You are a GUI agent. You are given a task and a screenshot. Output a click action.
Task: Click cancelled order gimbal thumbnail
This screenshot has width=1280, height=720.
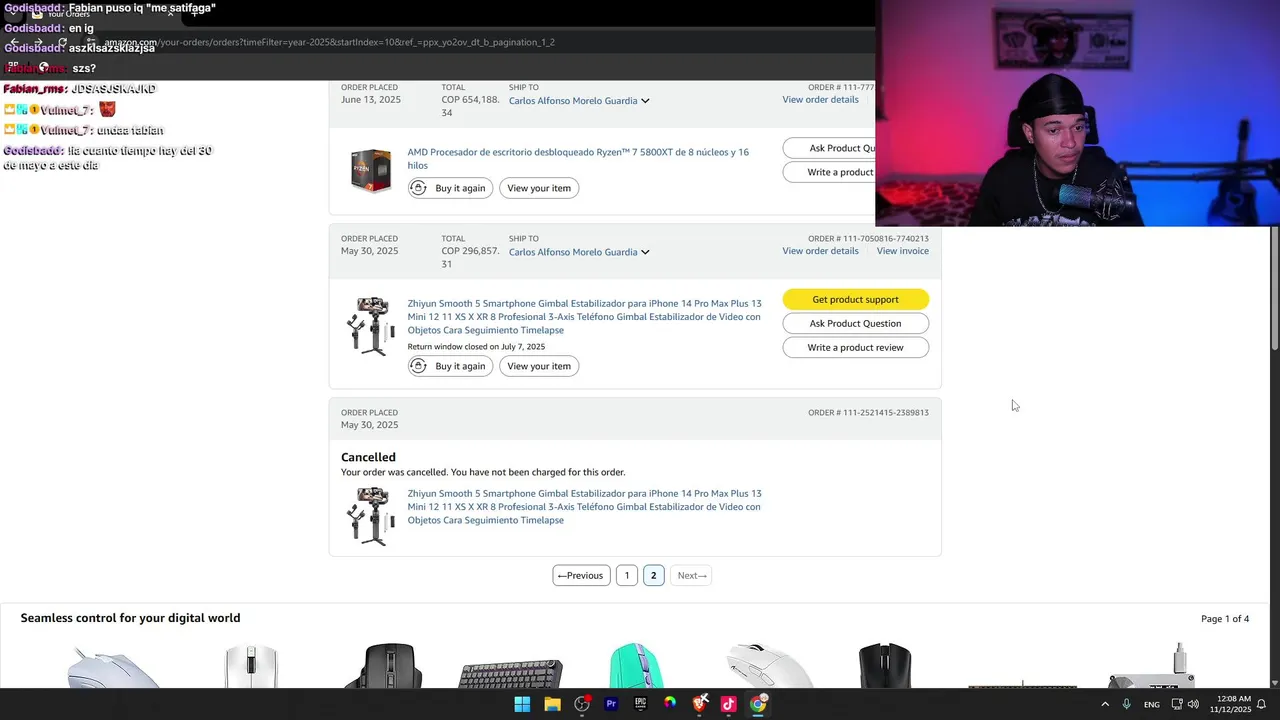tap(370, 516)
